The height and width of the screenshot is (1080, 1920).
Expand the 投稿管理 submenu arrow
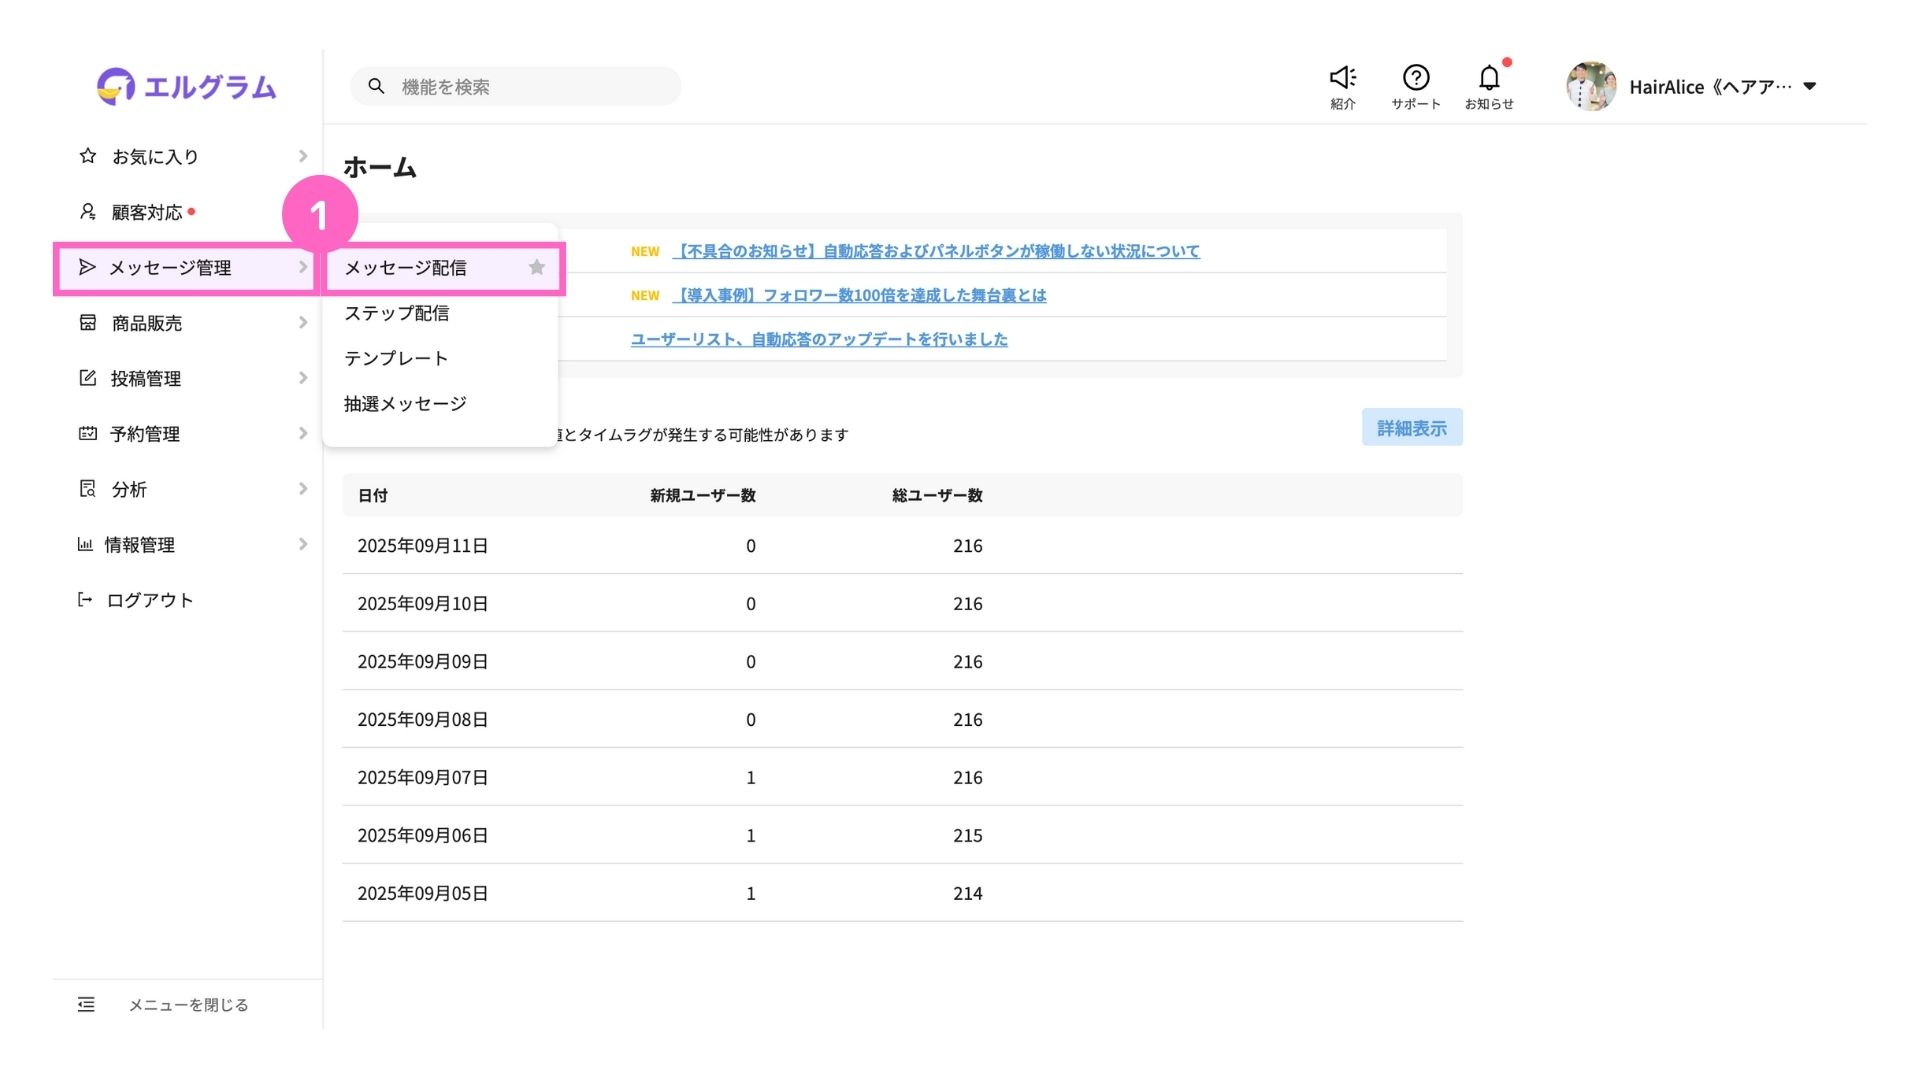pos(303,378)
